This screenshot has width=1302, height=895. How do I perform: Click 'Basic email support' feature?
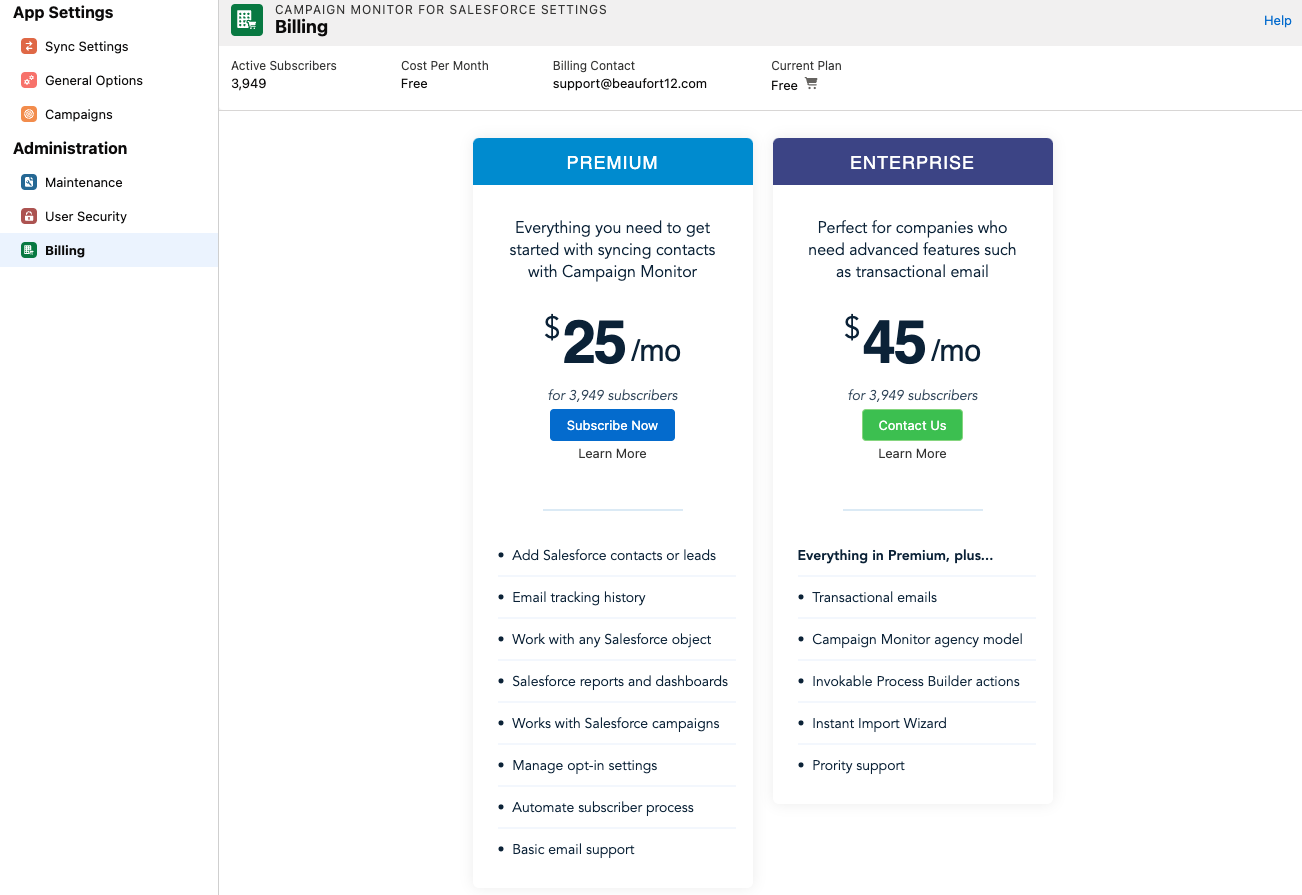[574, 849]
